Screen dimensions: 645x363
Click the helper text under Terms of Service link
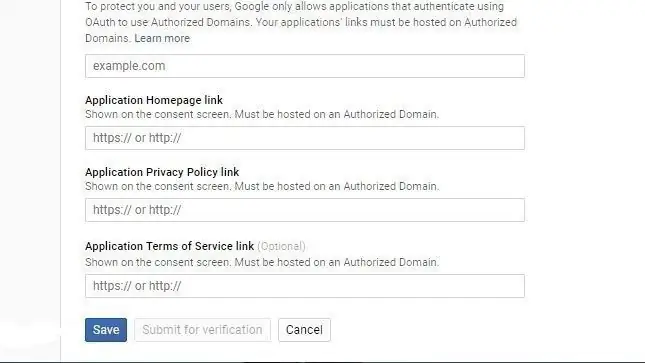coord(262,263)
